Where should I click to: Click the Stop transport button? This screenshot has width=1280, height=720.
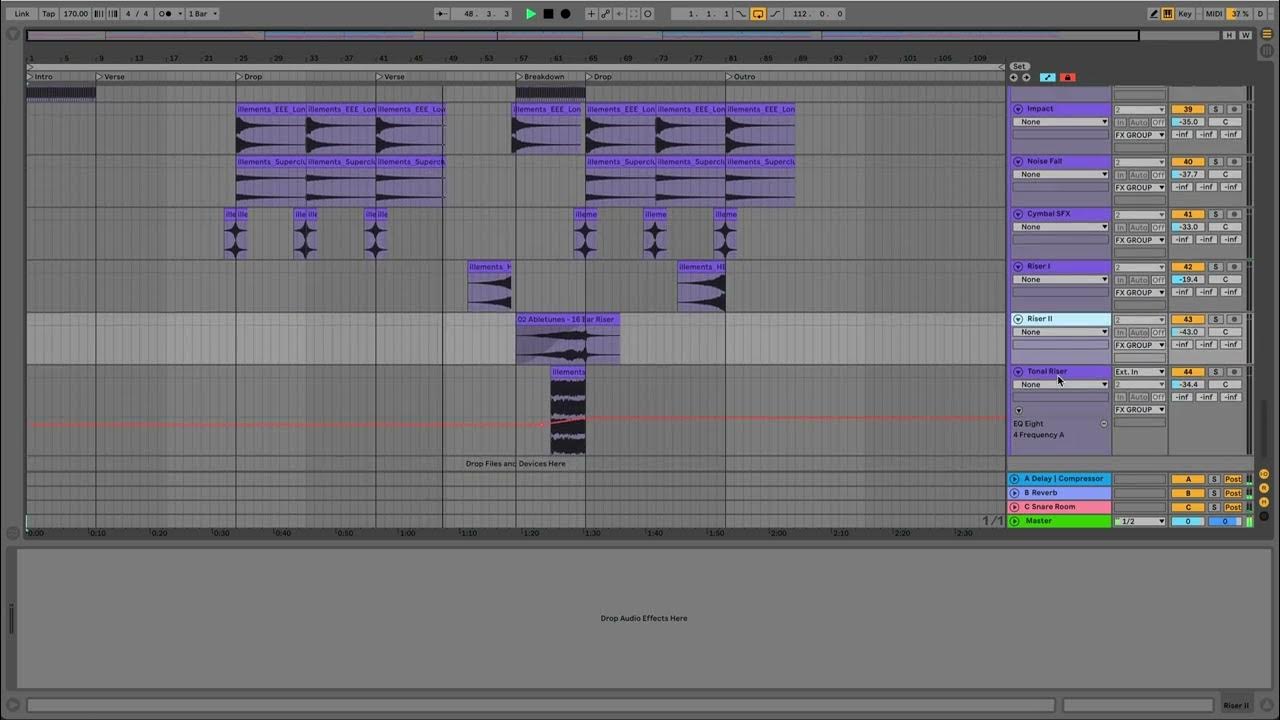tap(548, 14)
